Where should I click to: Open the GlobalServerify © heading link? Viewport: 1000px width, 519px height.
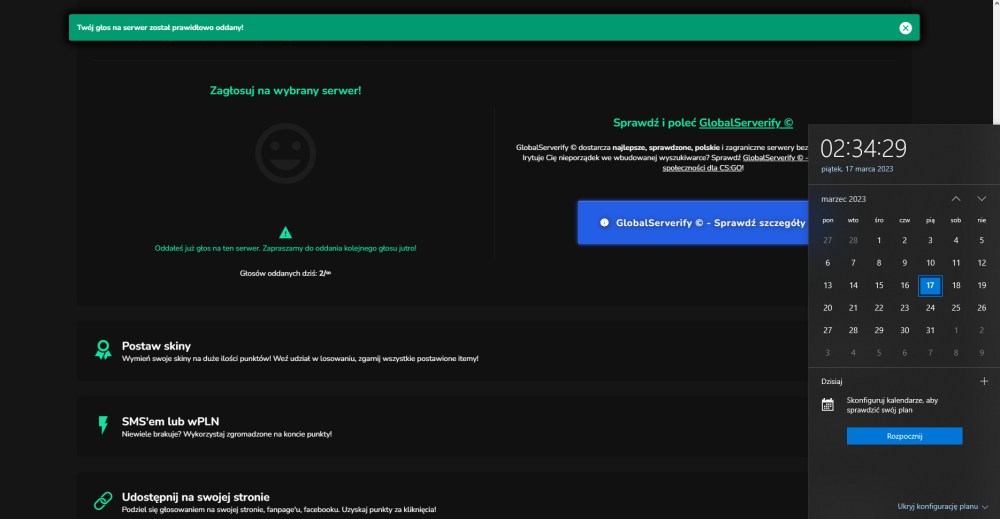[746, 122]
